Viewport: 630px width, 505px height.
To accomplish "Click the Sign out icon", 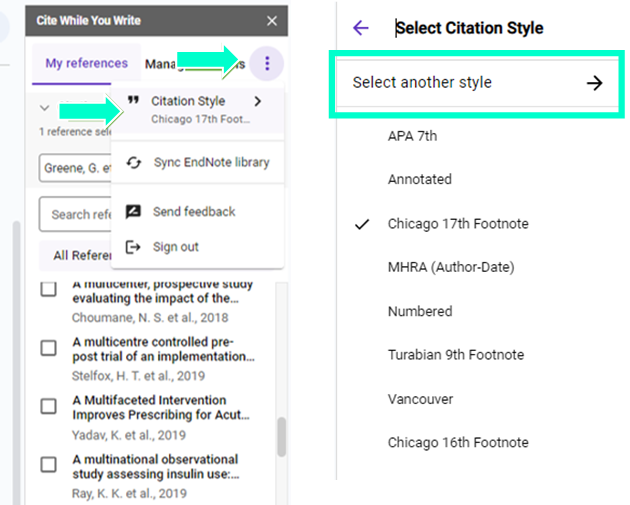I will (133, 247).
